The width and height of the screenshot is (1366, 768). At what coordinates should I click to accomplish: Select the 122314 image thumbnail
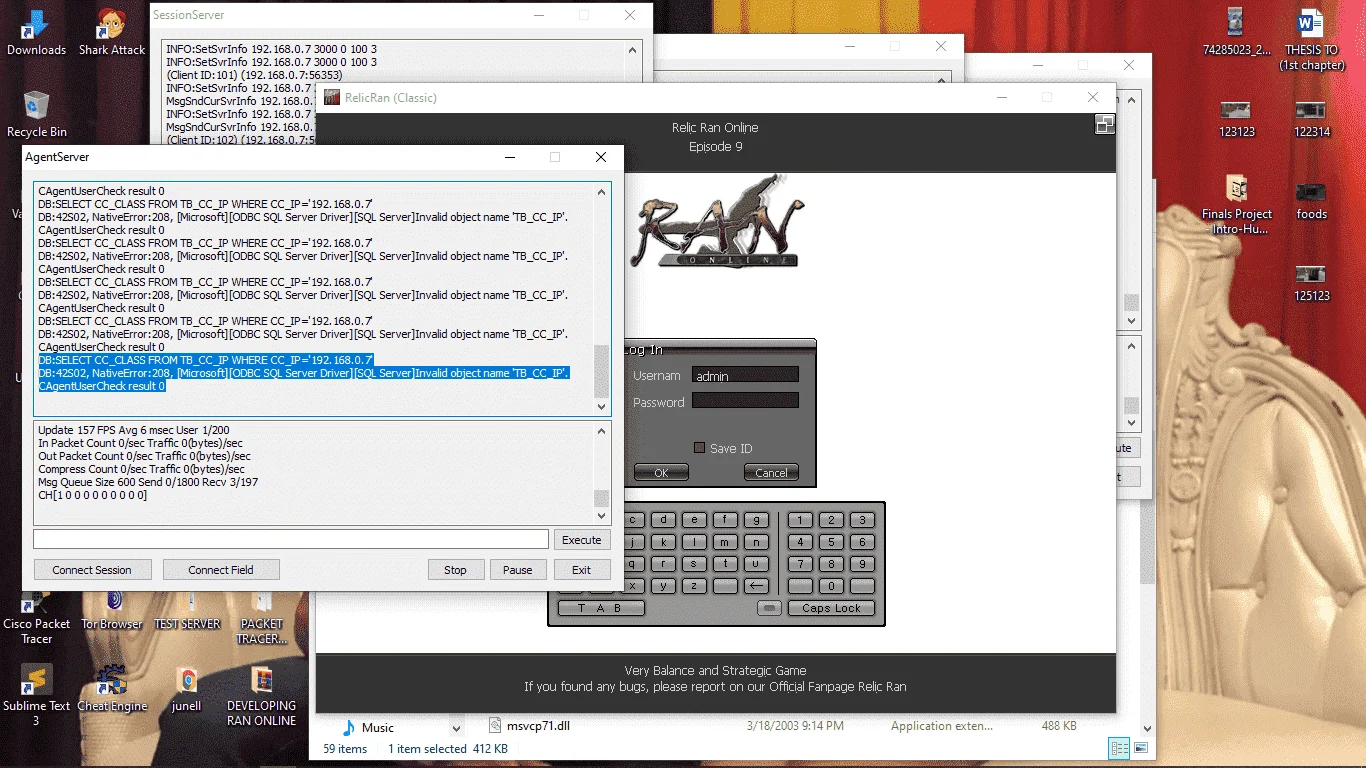[x=1311, y=109]
